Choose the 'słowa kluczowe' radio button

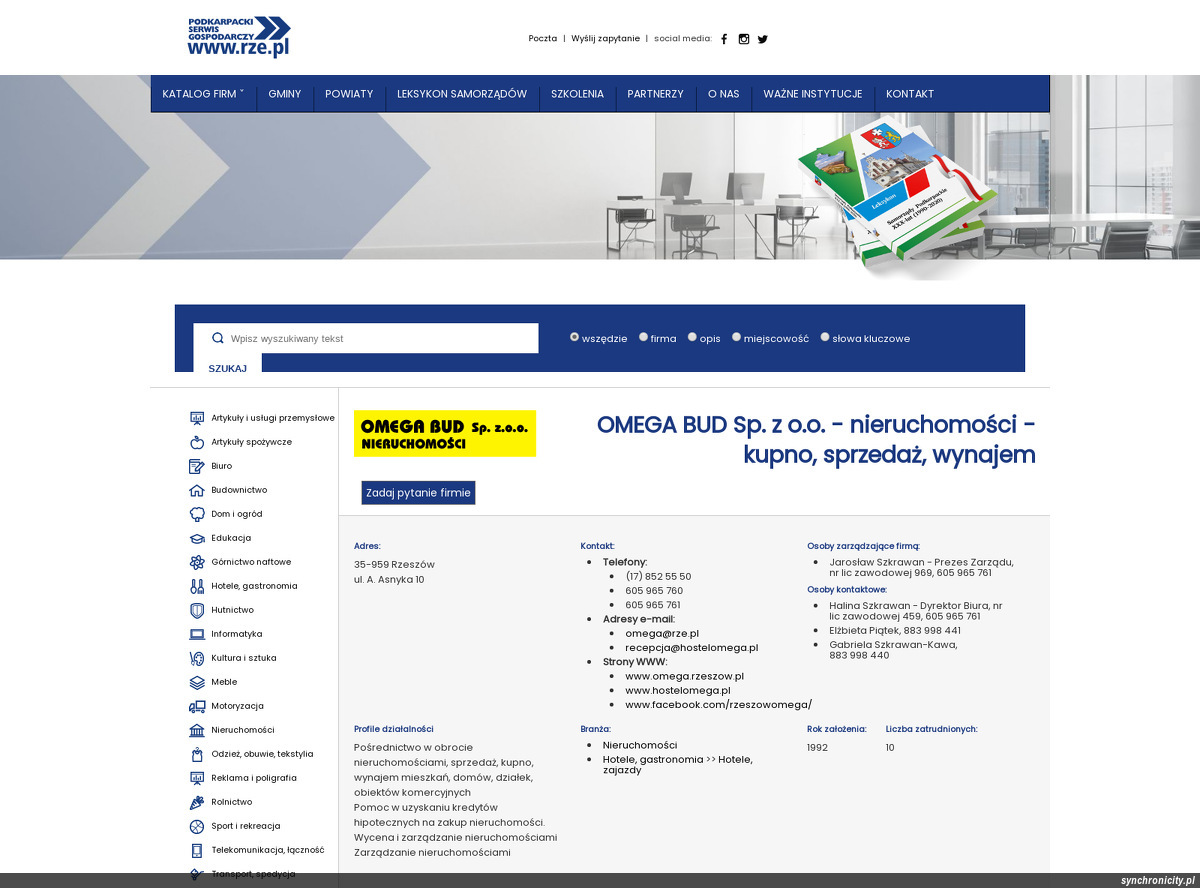click(x=825, y=337)
